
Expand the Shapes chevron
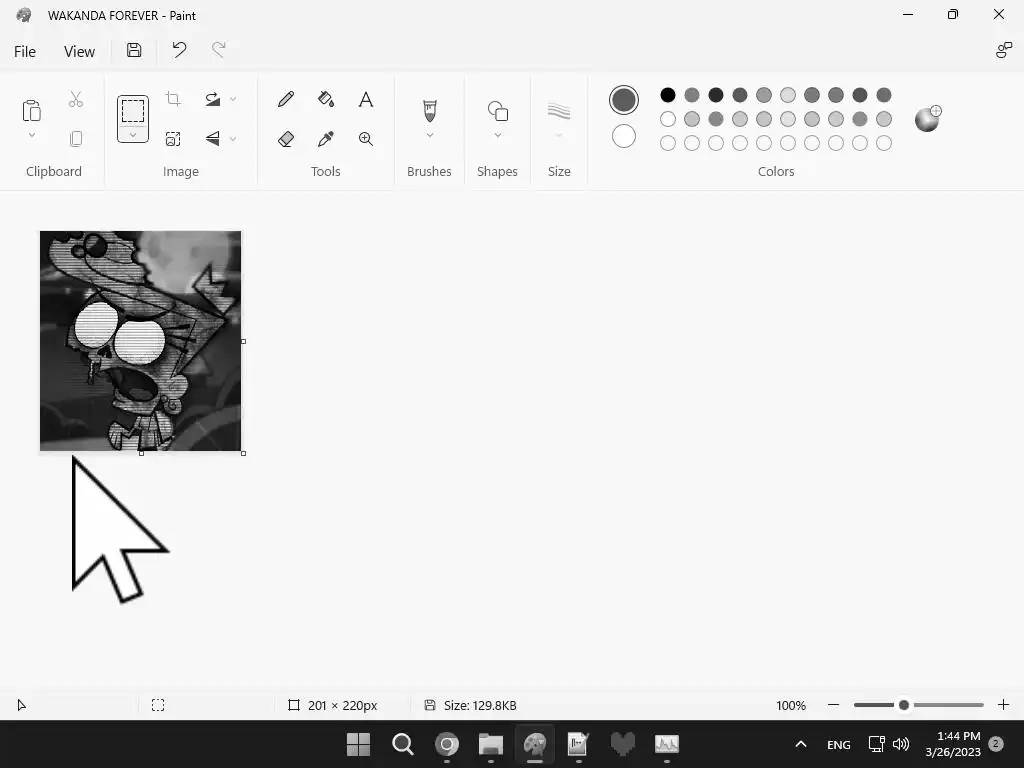(498, 135)
